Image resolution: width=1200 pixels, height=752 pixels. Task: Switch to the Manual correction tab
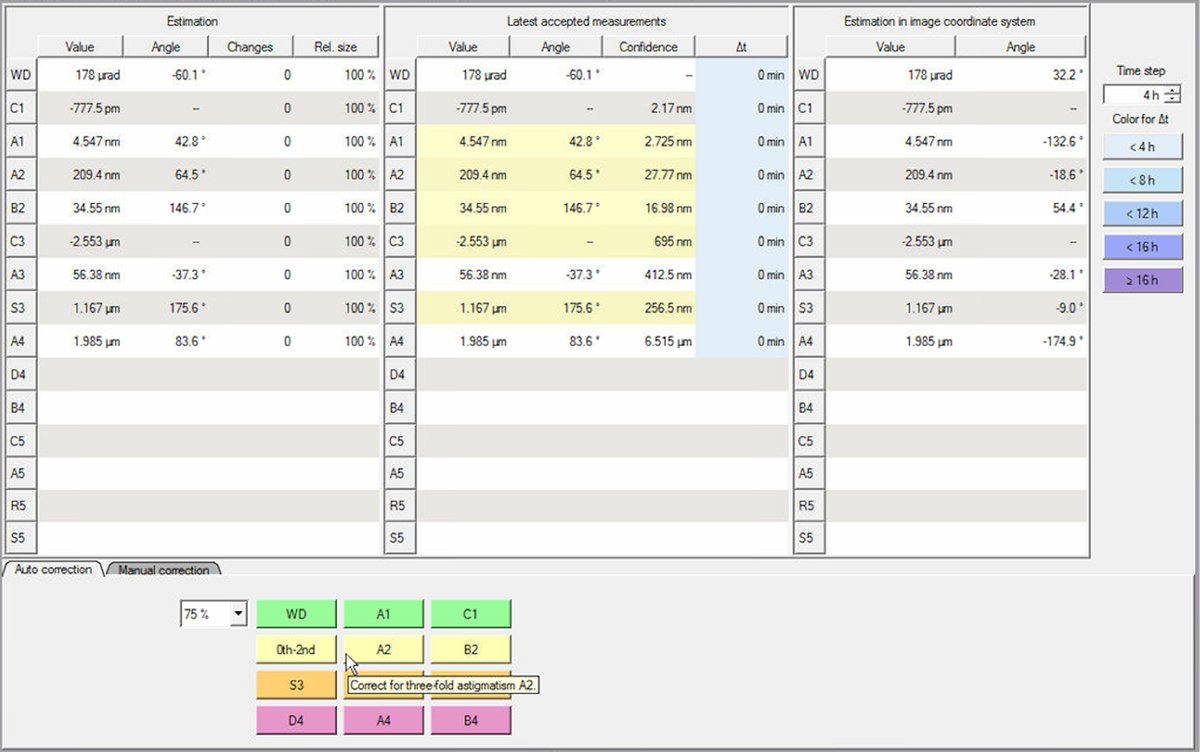pyautogui.click(x=162, y=570)
